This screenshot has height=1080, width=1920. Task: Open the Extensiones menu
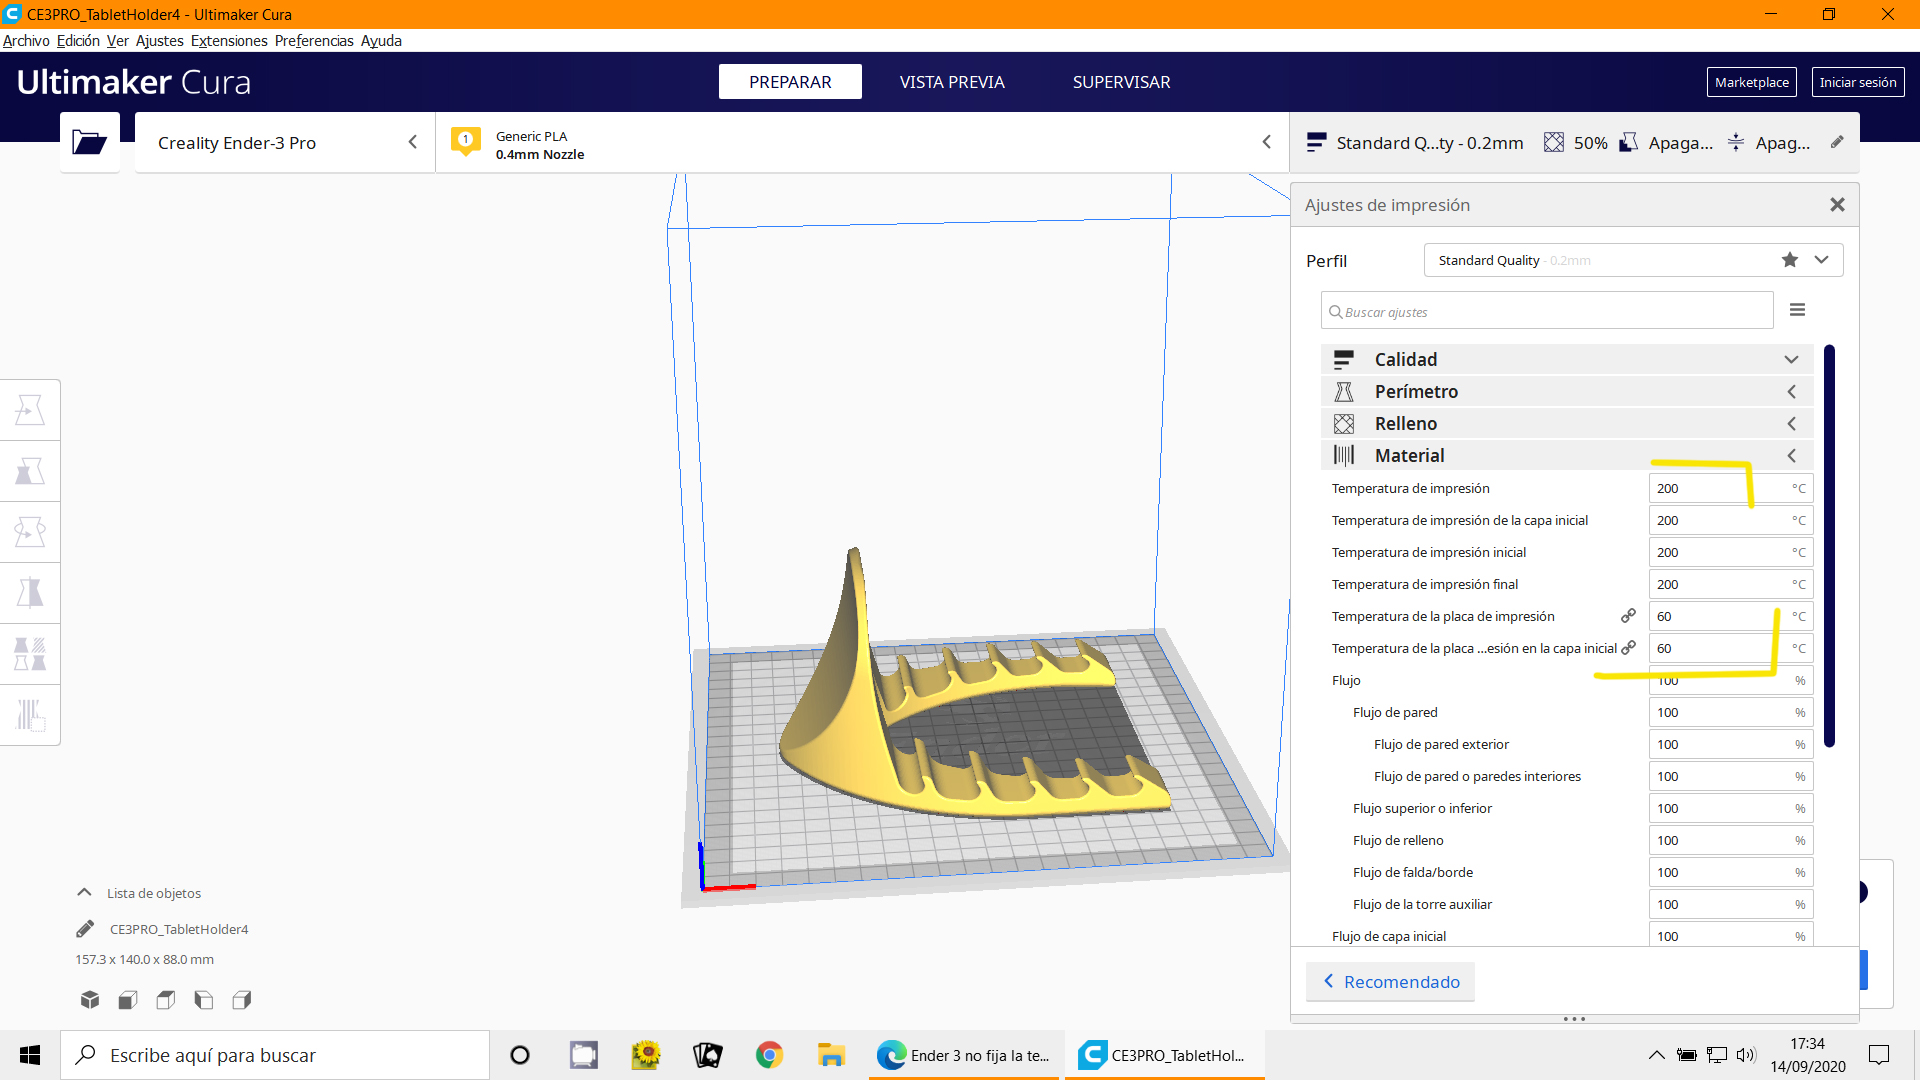click(x=229, y=41)
